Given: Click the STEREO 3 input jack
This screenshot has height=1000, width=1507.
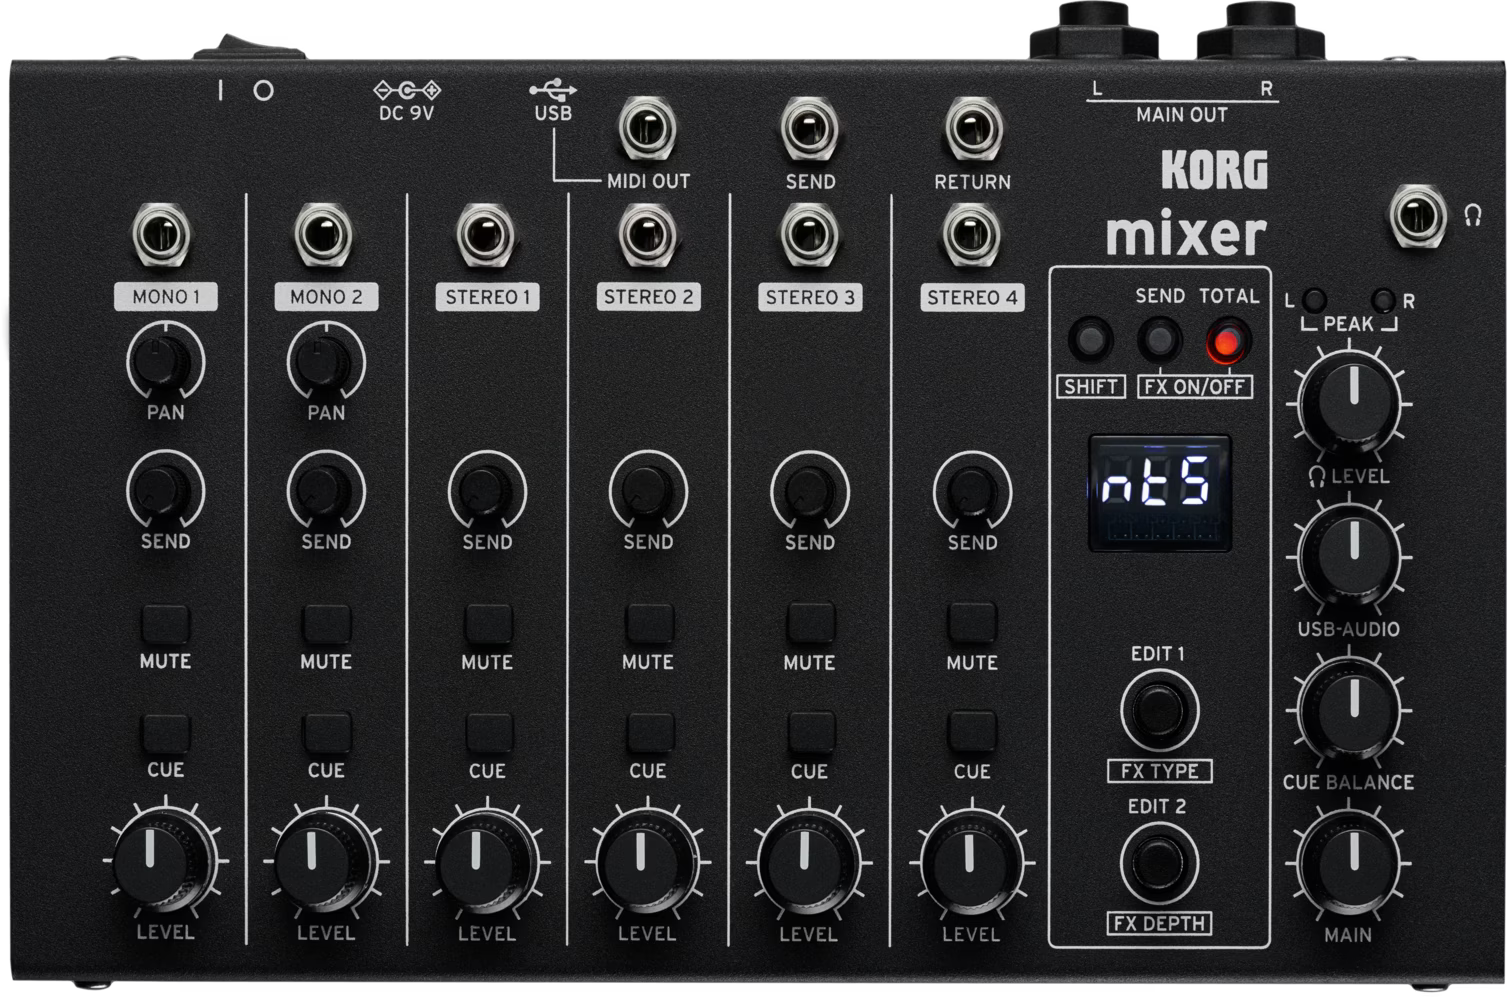Looking at the screenshot, I should click(808, 236).
